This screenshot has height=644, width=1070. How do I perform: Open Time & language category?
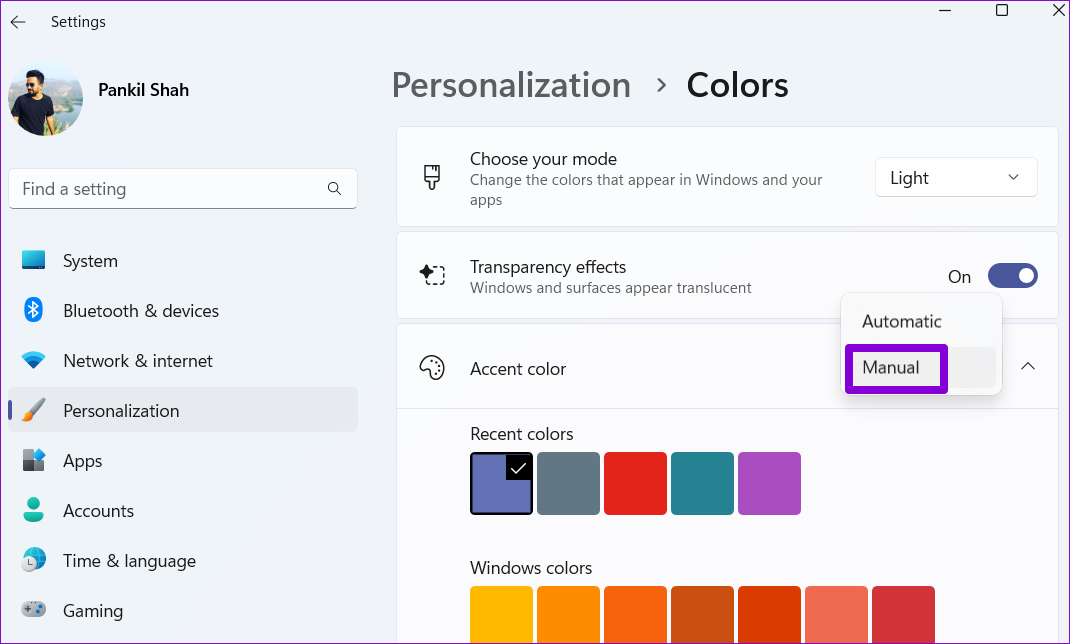coord(183,560)
